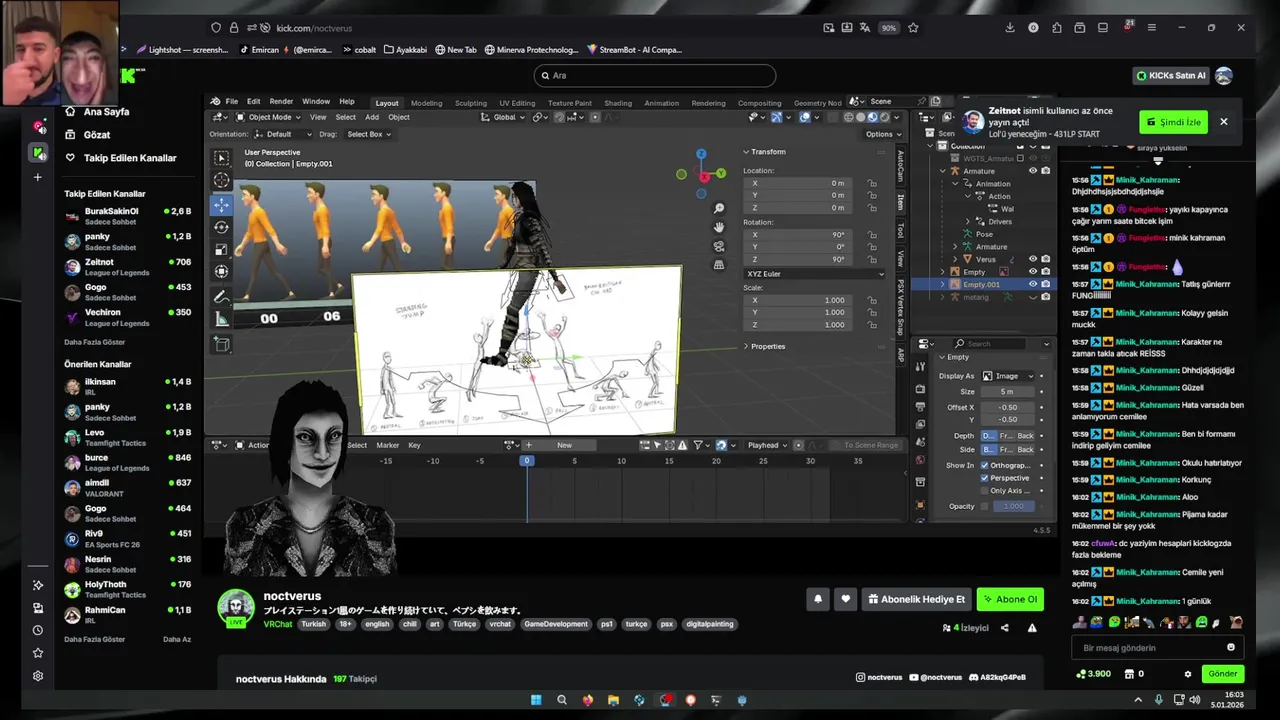Open Orientation Default dropdown
The height and width of the screenshot is (720, 1280).
pyautogui.click(x=283, y=134)
